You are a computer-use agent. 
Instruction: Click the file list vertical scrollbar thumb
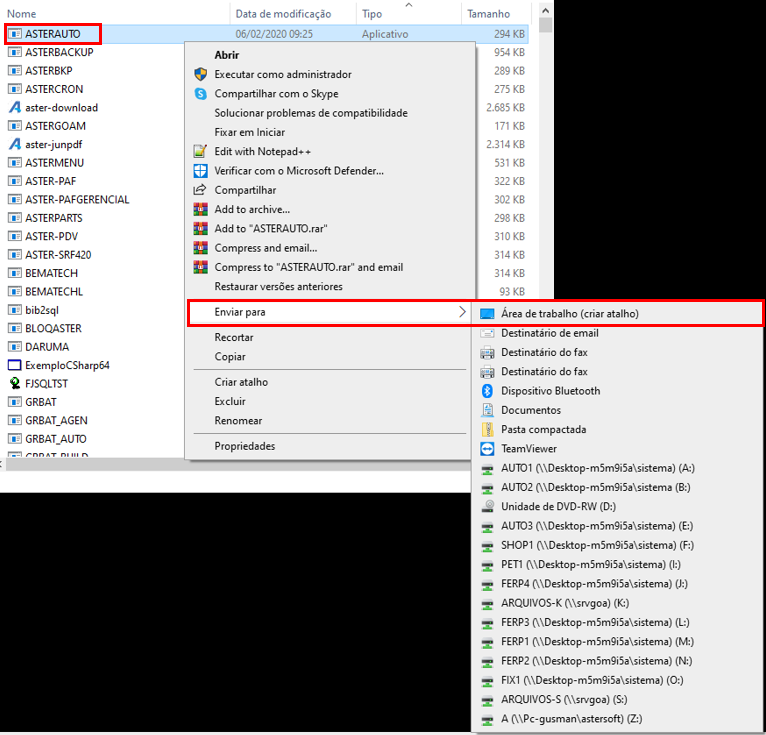(546, 25)
